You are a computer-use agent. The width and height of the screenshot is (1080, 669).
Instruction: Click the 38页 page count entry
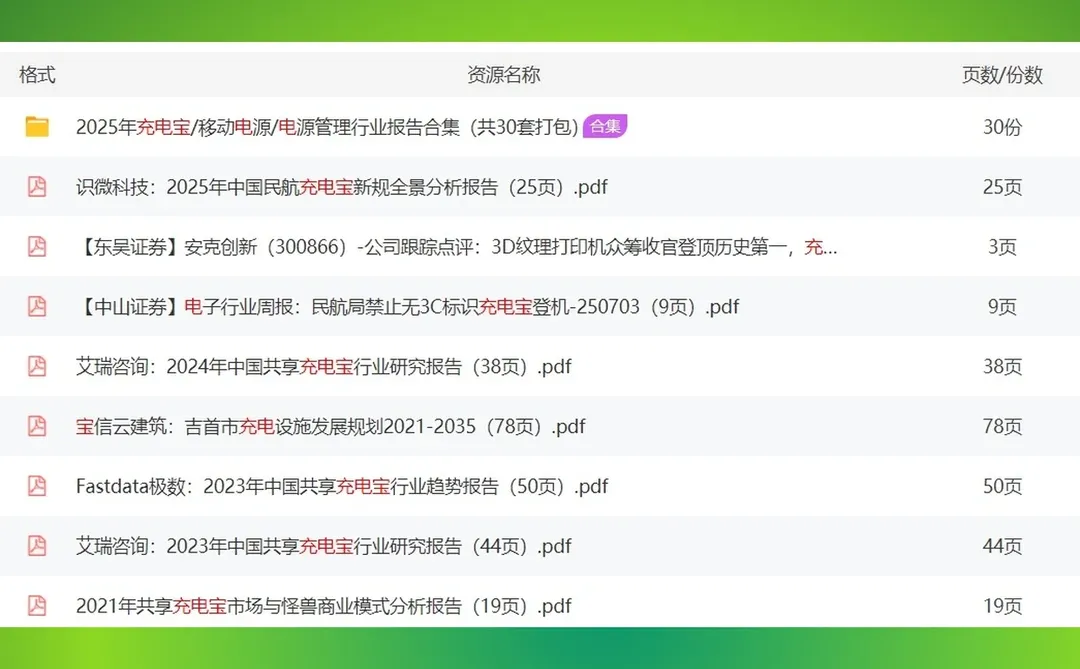[x=1003, y=366]
